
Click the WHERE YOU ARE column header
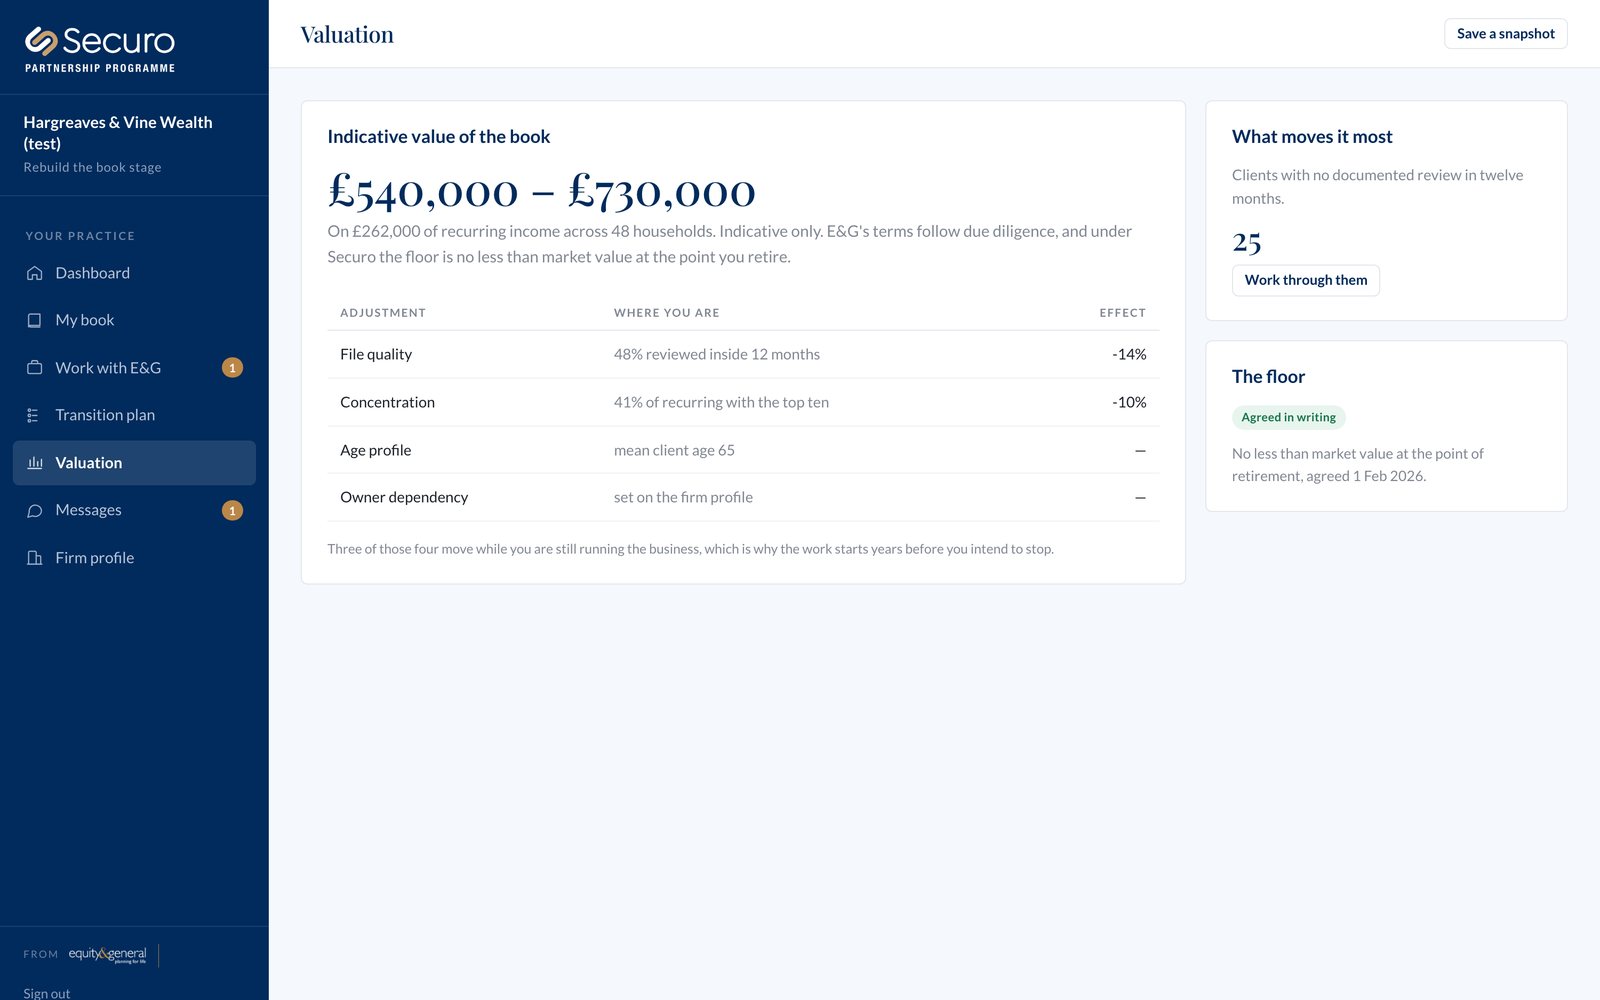click(667, 313)
